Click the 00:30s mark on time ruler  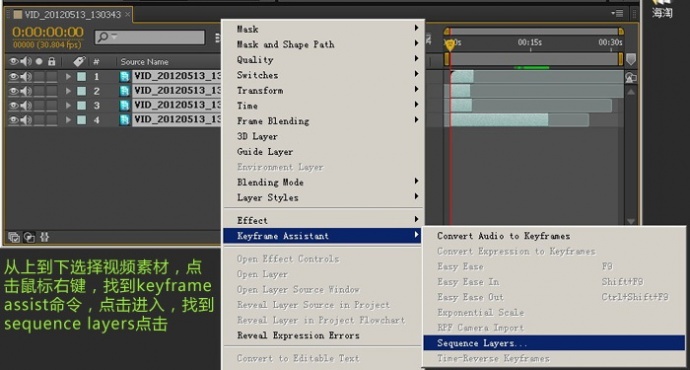[x=610, y=42]
